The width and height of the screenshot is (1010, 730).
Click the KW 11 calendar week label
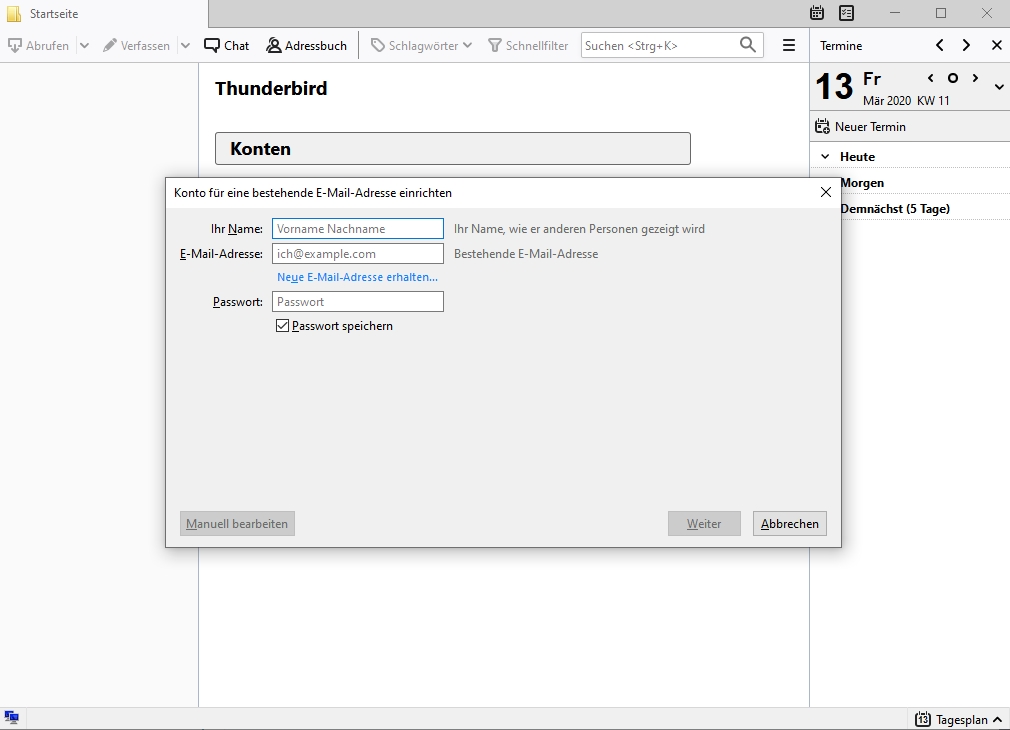point(933,101)
